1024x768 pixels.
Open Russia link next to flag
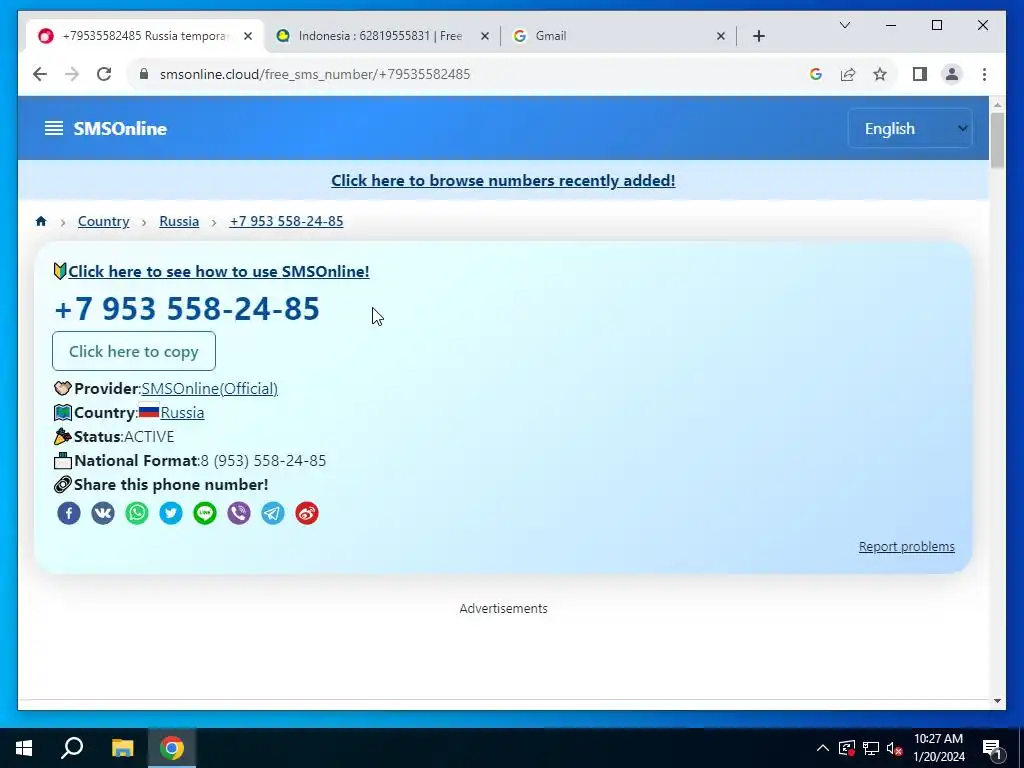click(182, 413)
